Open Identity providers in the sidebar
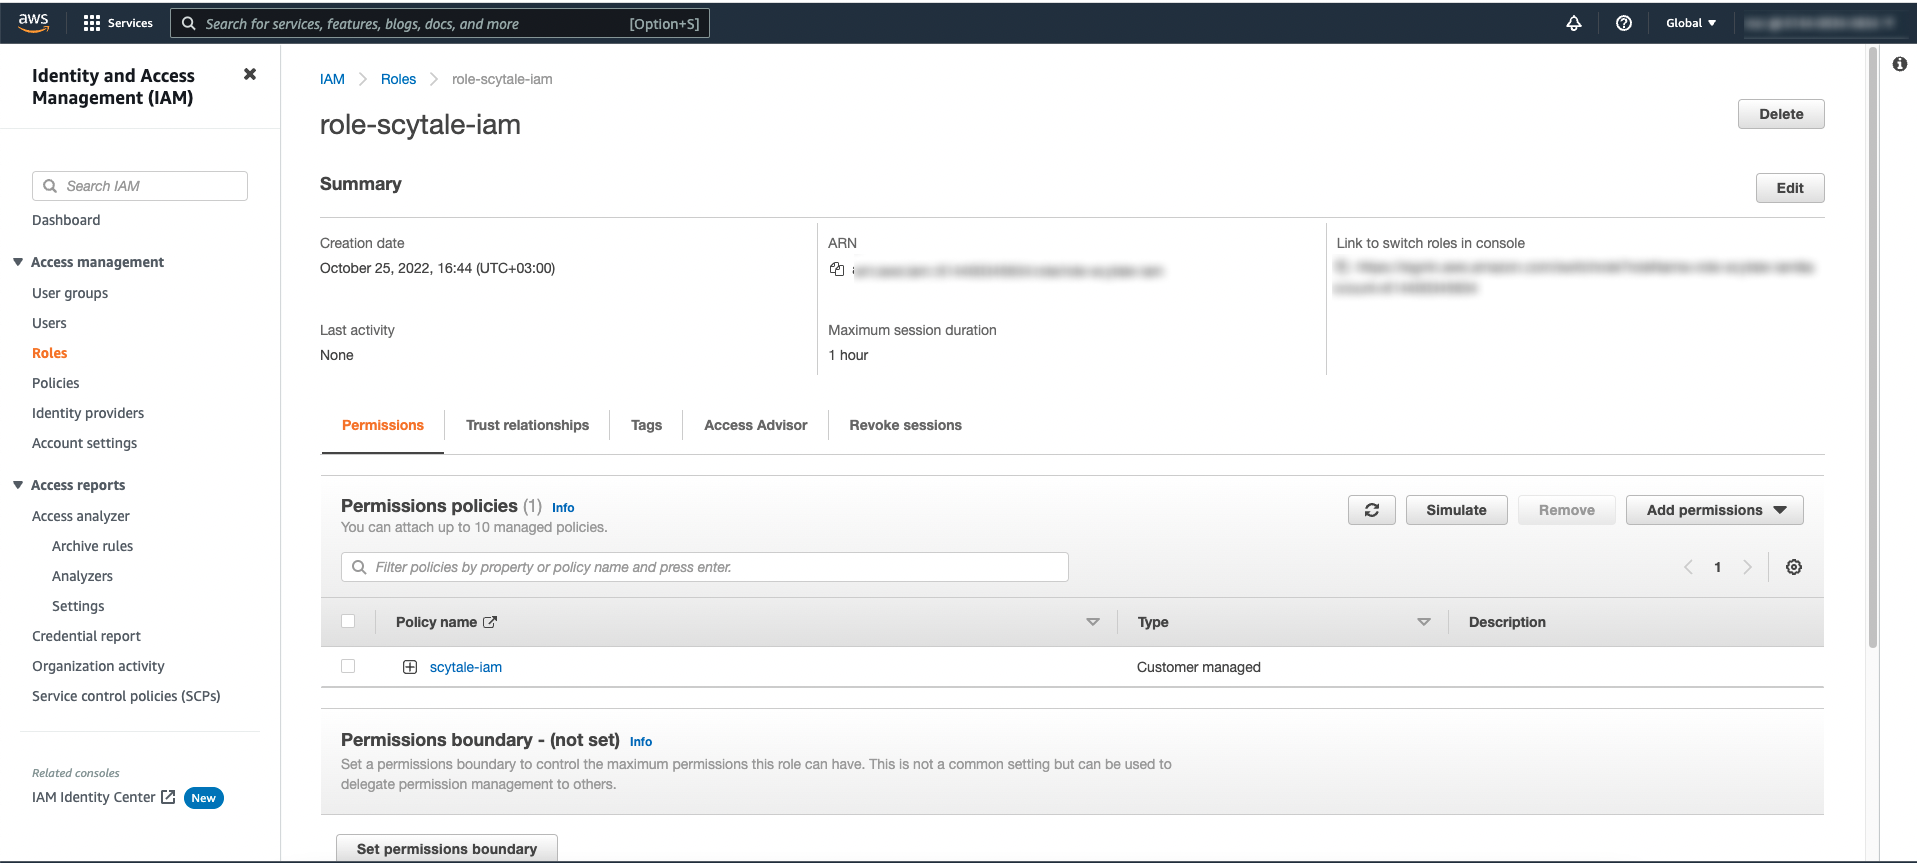This screenshot has width=1917, height=863. click(88, 413)
